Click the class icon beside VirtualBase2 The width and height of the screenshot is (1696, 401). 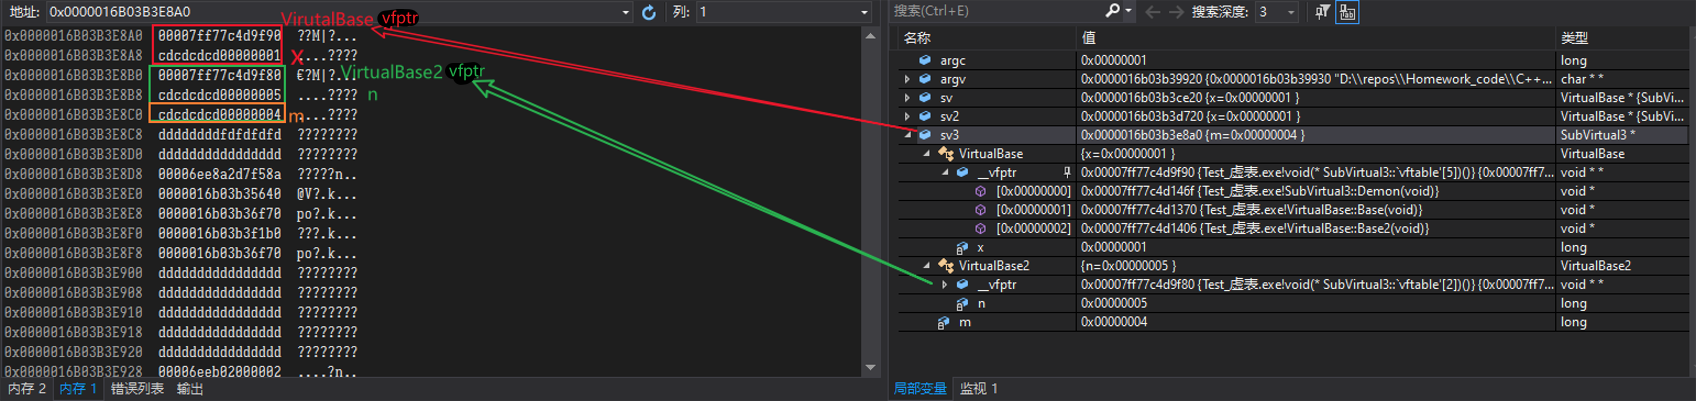coord(945,266)
